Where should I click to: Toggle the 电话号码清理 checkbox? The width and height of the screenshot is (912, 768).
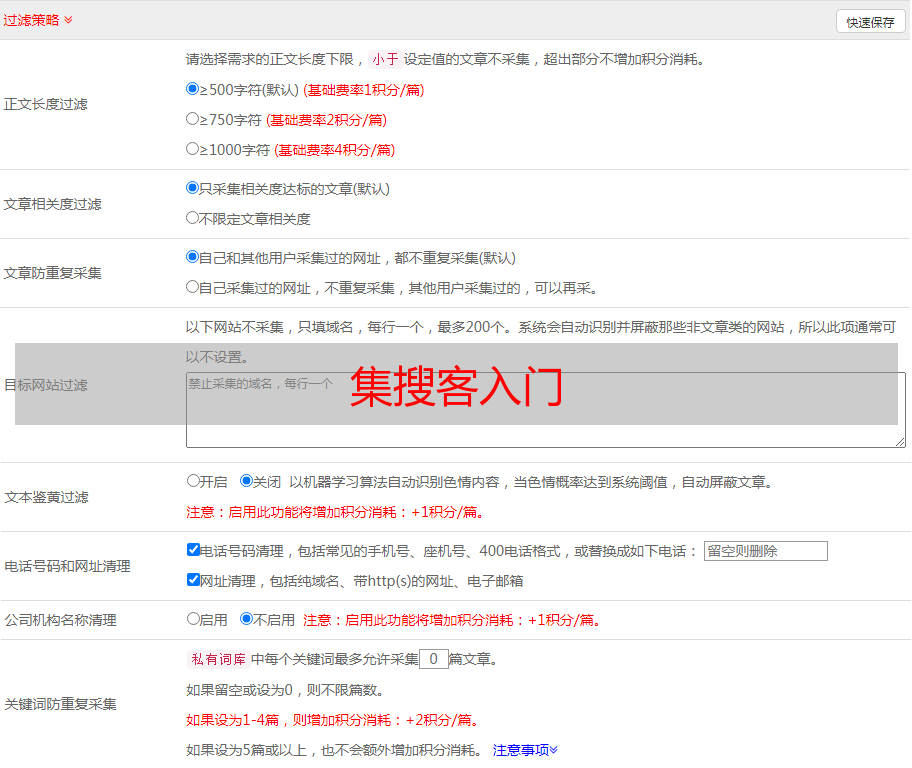[x=194, y=550]
